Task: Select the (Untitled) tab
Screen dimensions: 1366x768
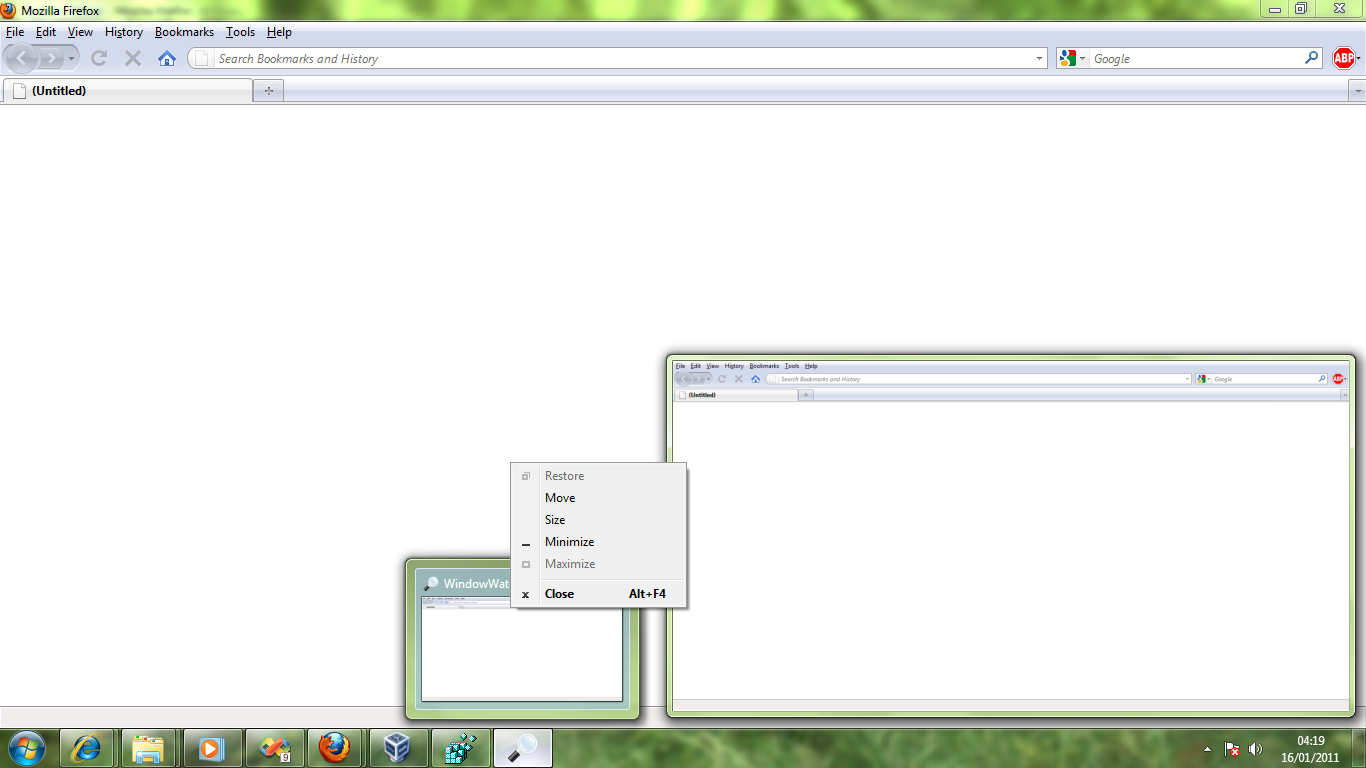Action: [127, 91]
